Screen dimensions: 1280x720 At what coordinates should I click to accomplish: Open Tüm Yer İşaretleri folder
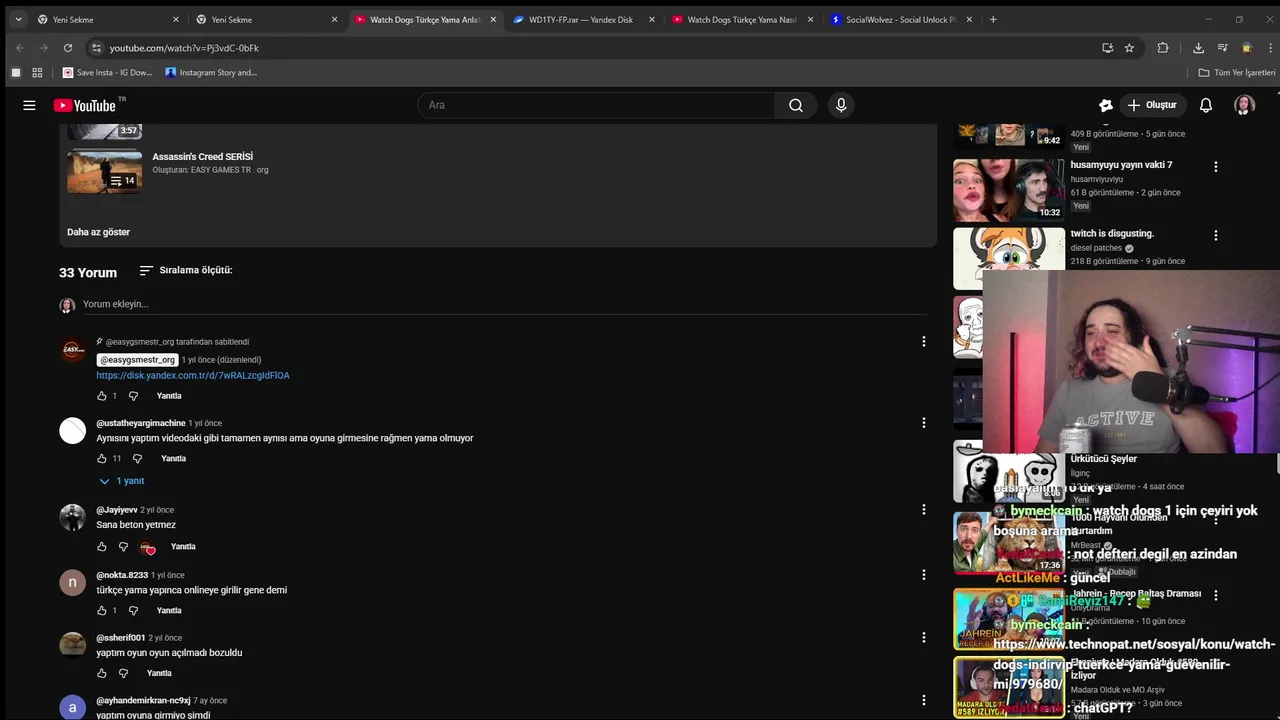[1237, 72]
